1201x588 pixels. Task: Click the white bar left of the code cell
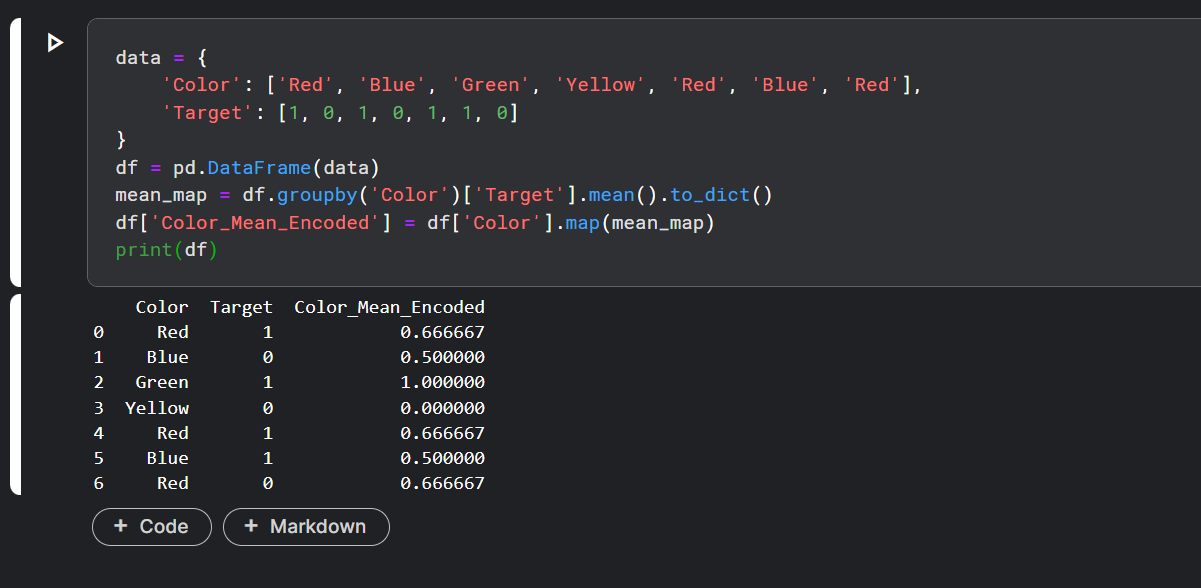15,152
